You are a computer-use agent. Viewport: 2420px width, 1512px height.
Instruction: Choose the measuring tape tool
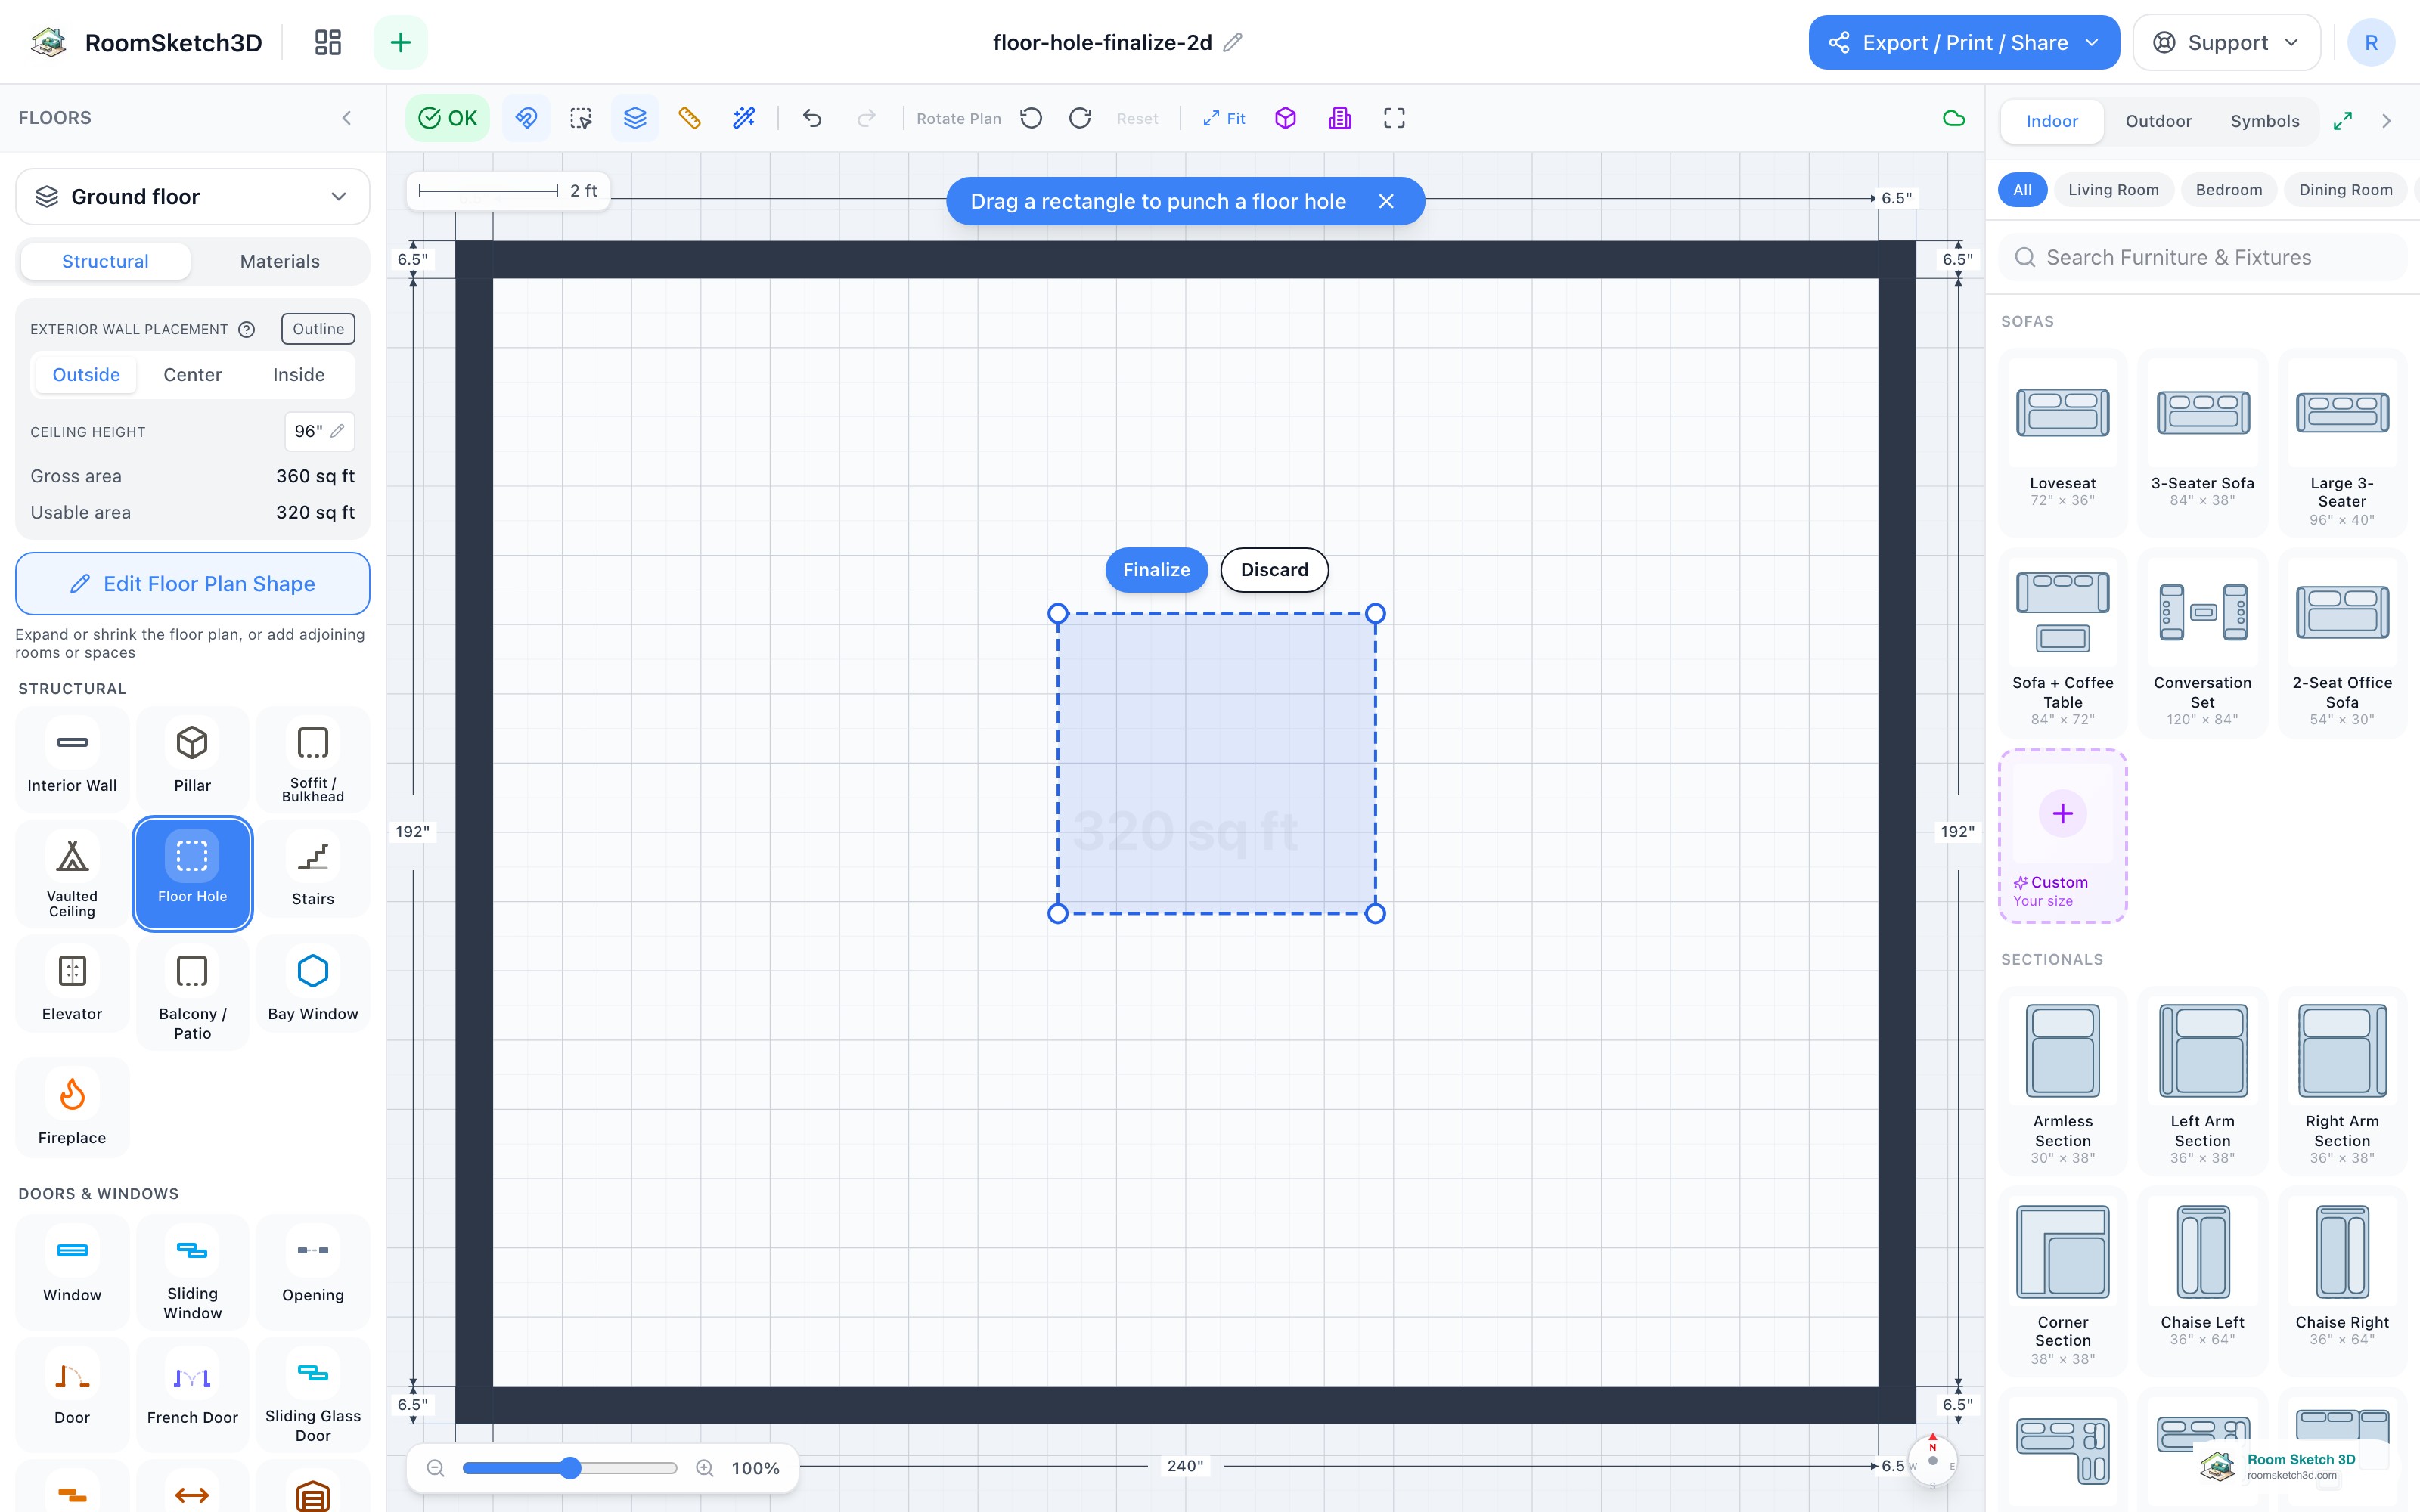[x=689, y=118]
